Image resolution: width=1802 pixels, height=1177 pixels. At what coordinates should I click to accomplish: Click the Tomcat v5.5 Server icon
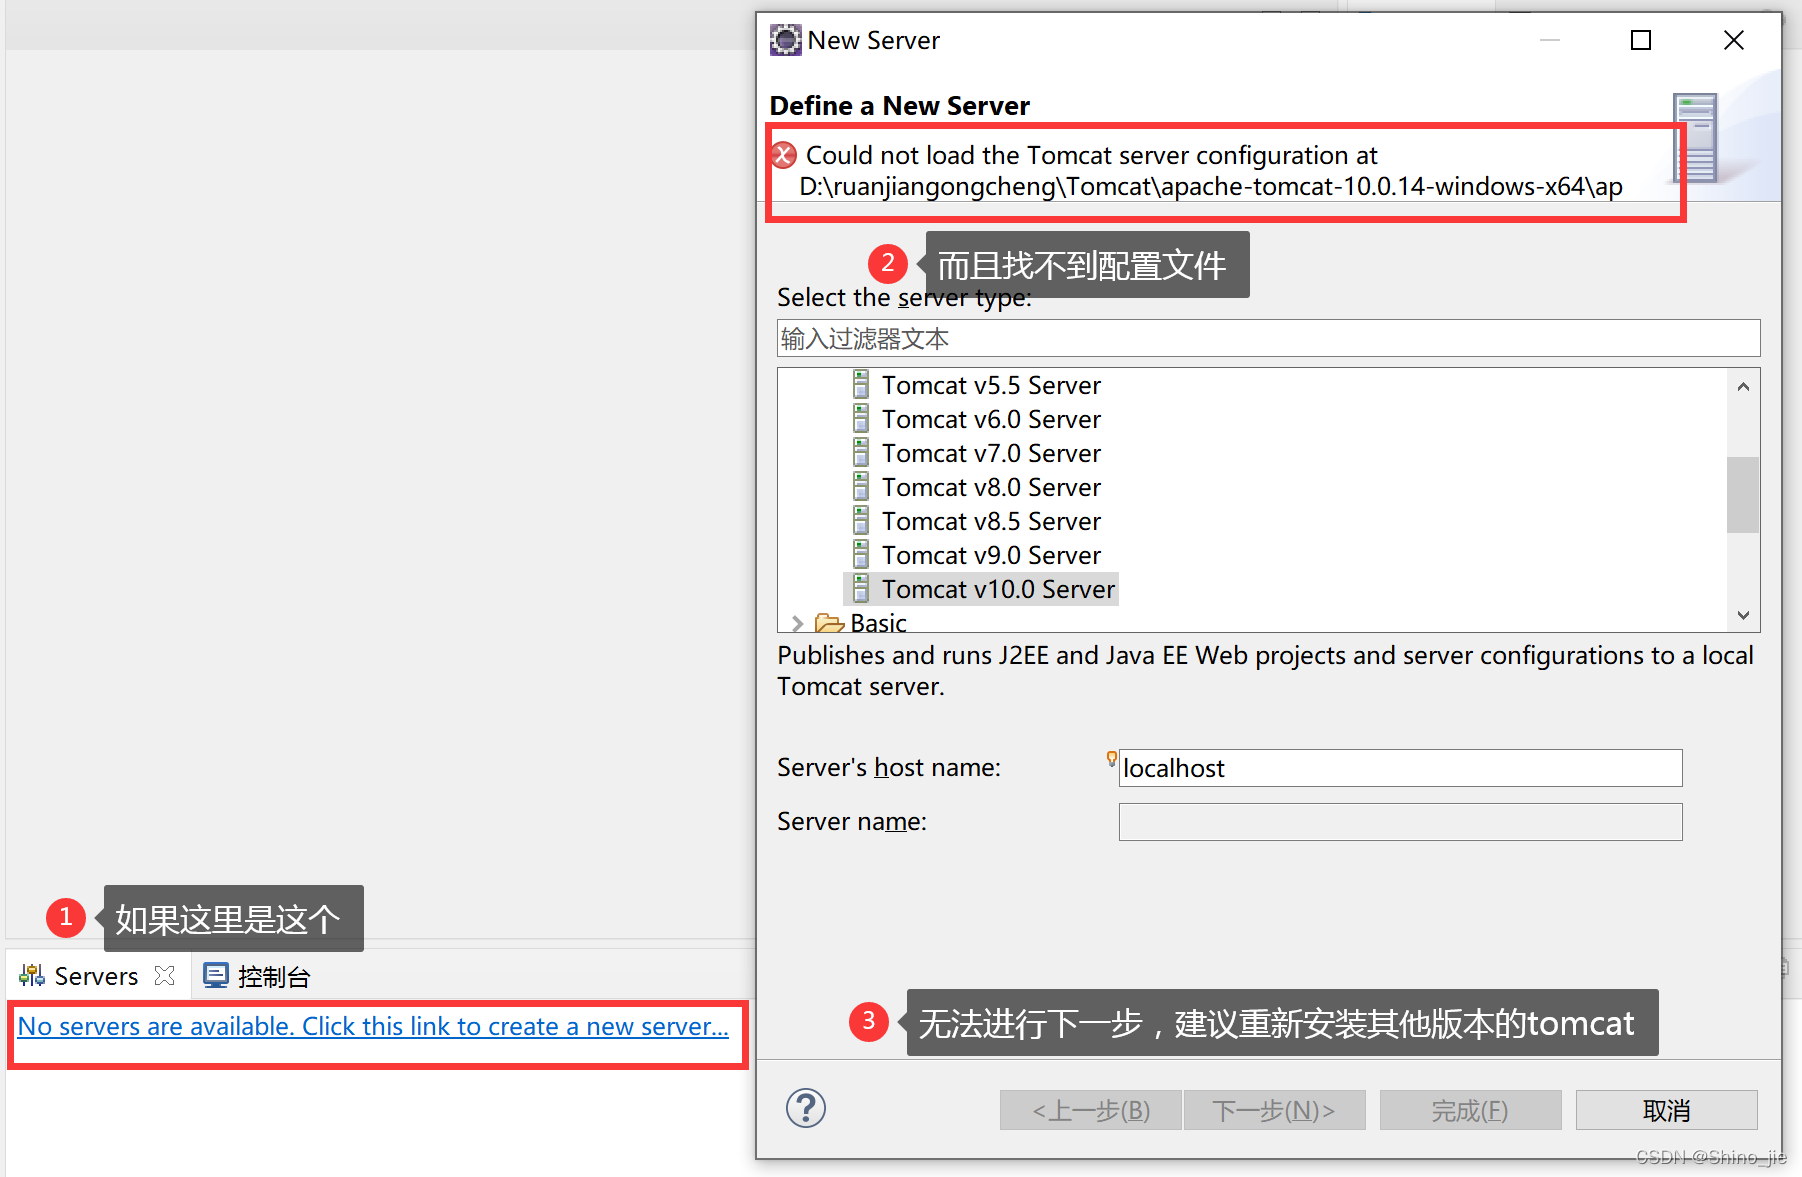[861, 384]
